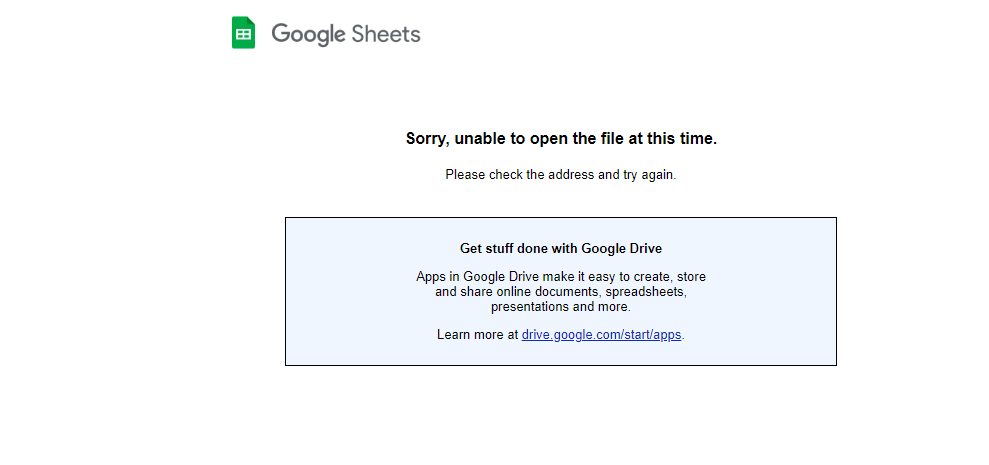
Task: Click the words 'Google Drive' in the bold box heading
Action: click(621, 249)
